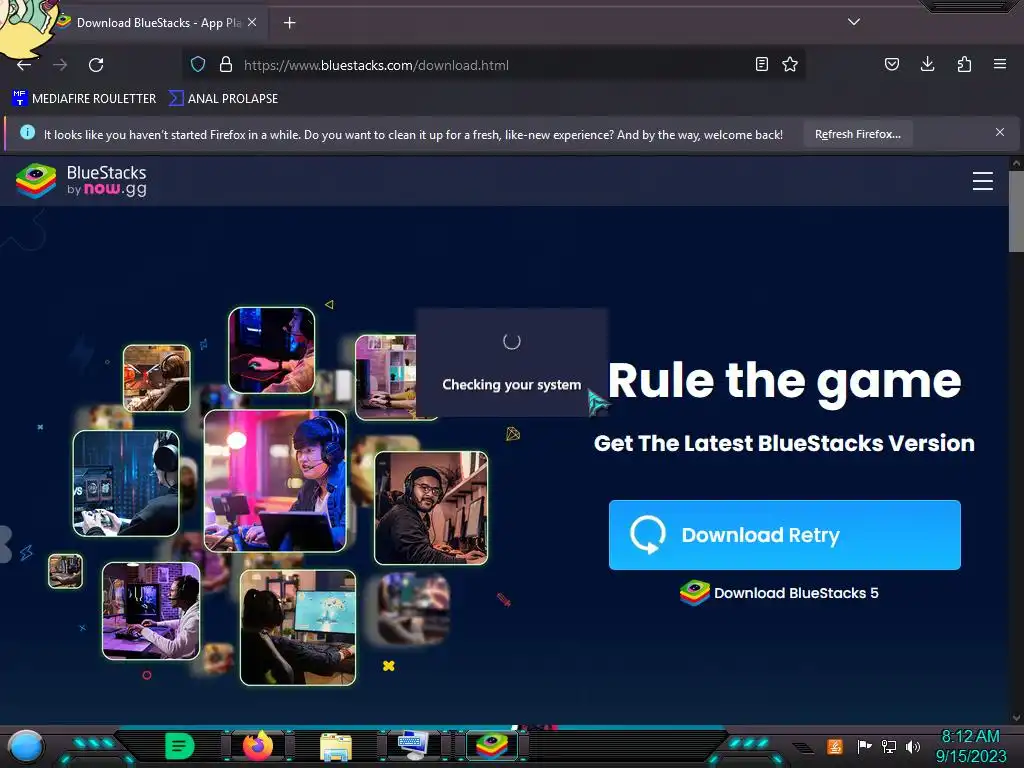Viewport: 1024px width, 768px height.
Task: Click the BlueStacks by now.gg logo
Action: point(81,181)
